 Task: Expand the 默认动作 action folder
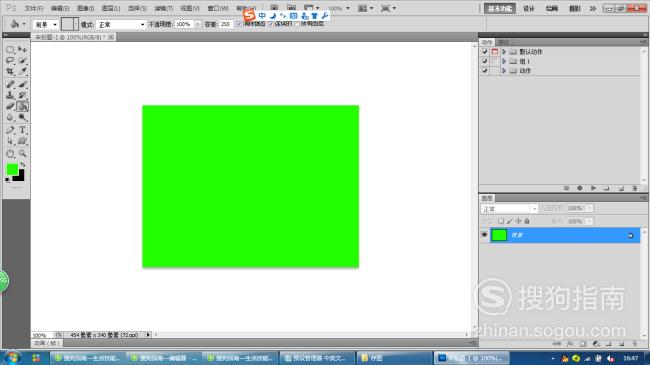[504, 52]
